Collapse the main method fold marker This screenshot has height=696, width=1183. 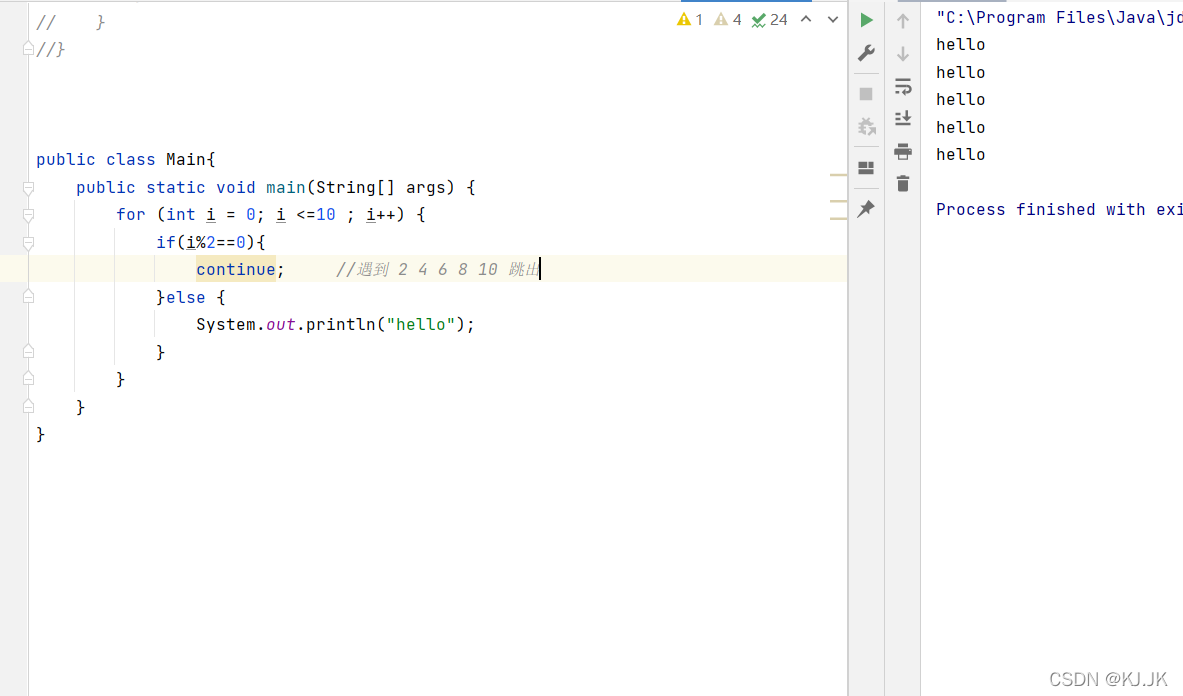28,188
